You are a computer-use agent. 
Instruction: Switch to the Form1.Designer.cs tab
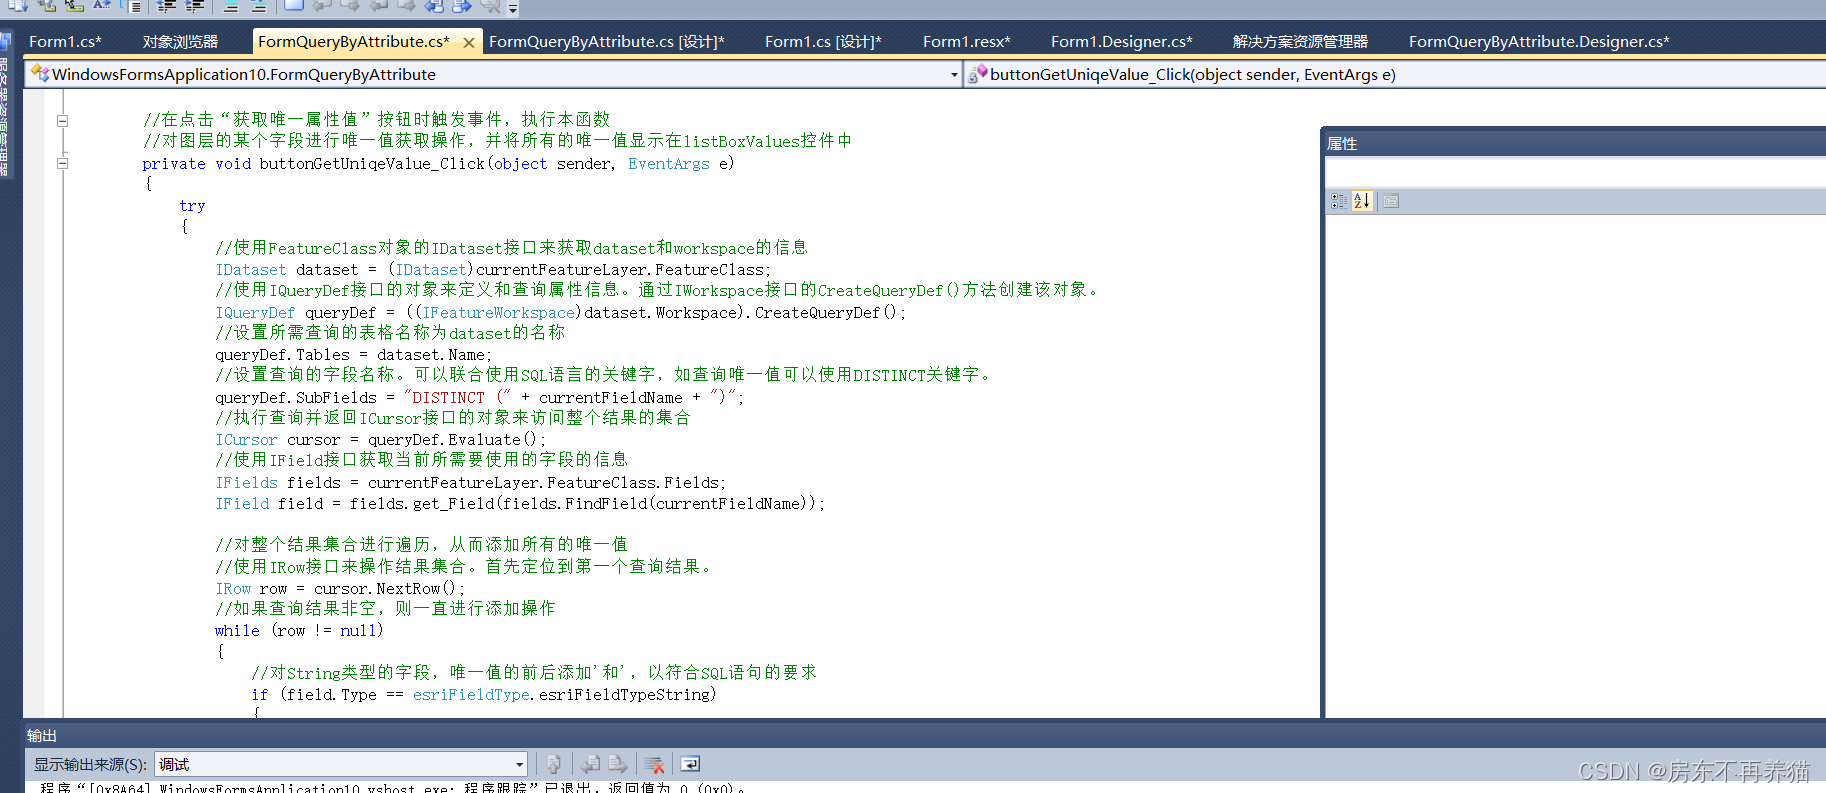point(1121,42)
